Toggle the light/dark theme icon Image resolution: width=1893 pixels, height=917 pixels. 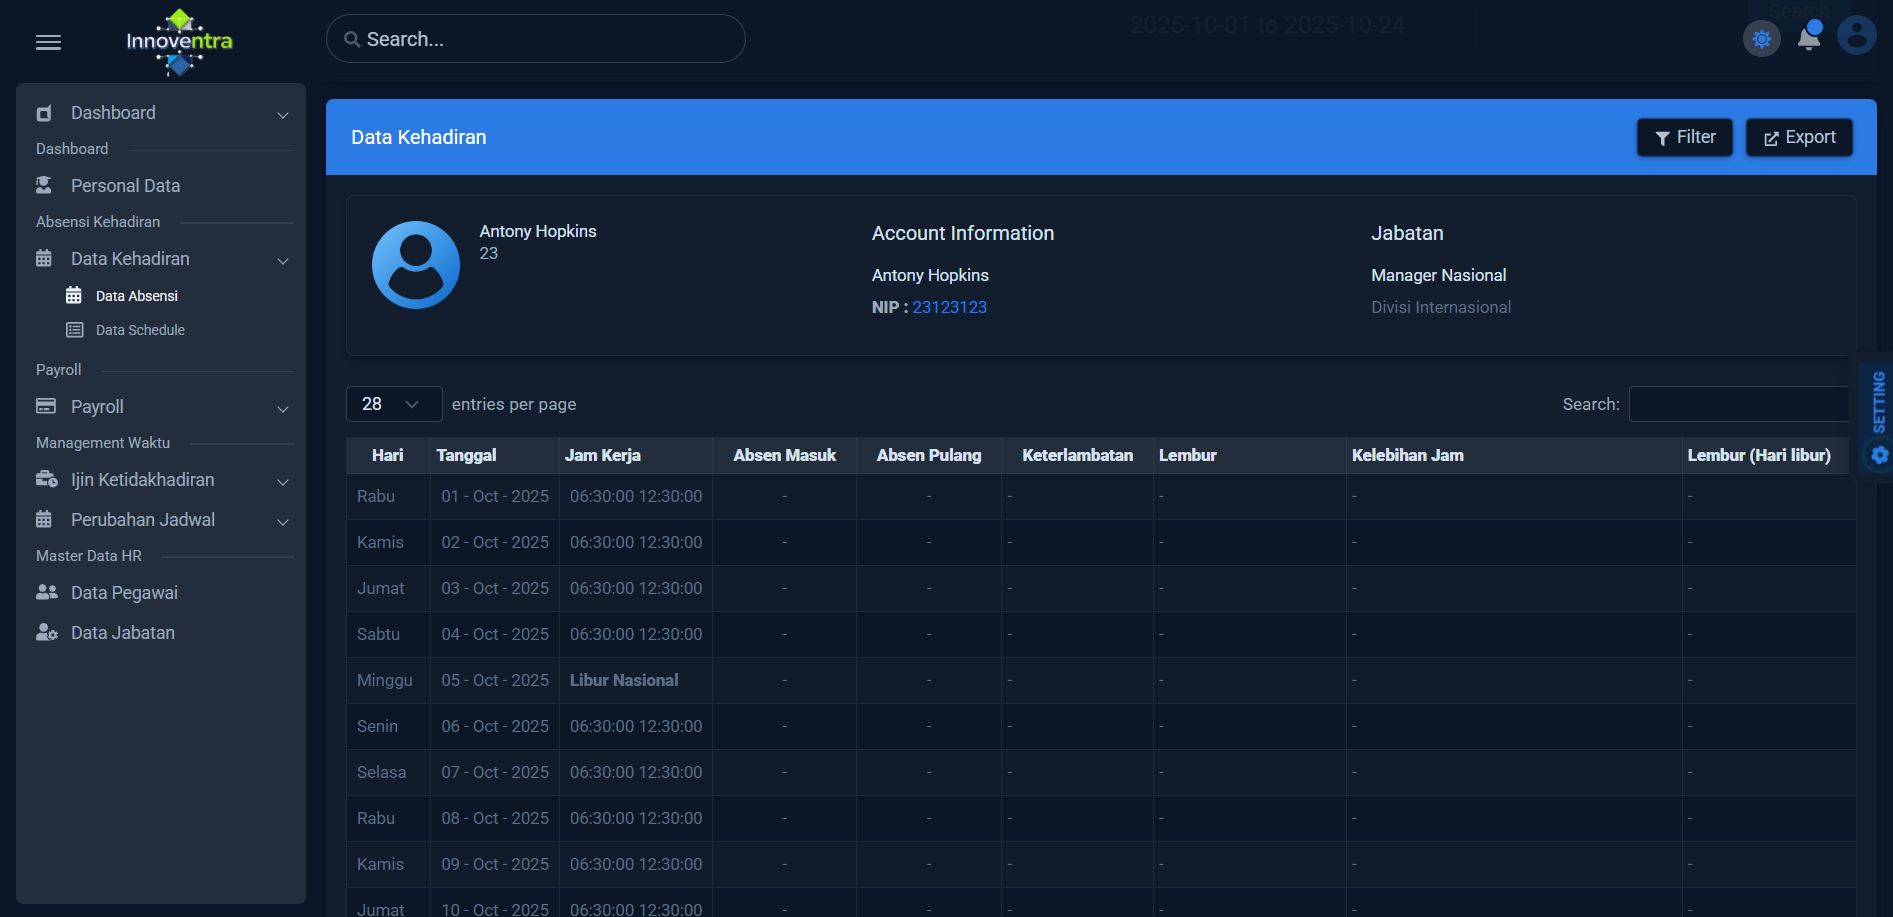click(x=1762, y=39)
